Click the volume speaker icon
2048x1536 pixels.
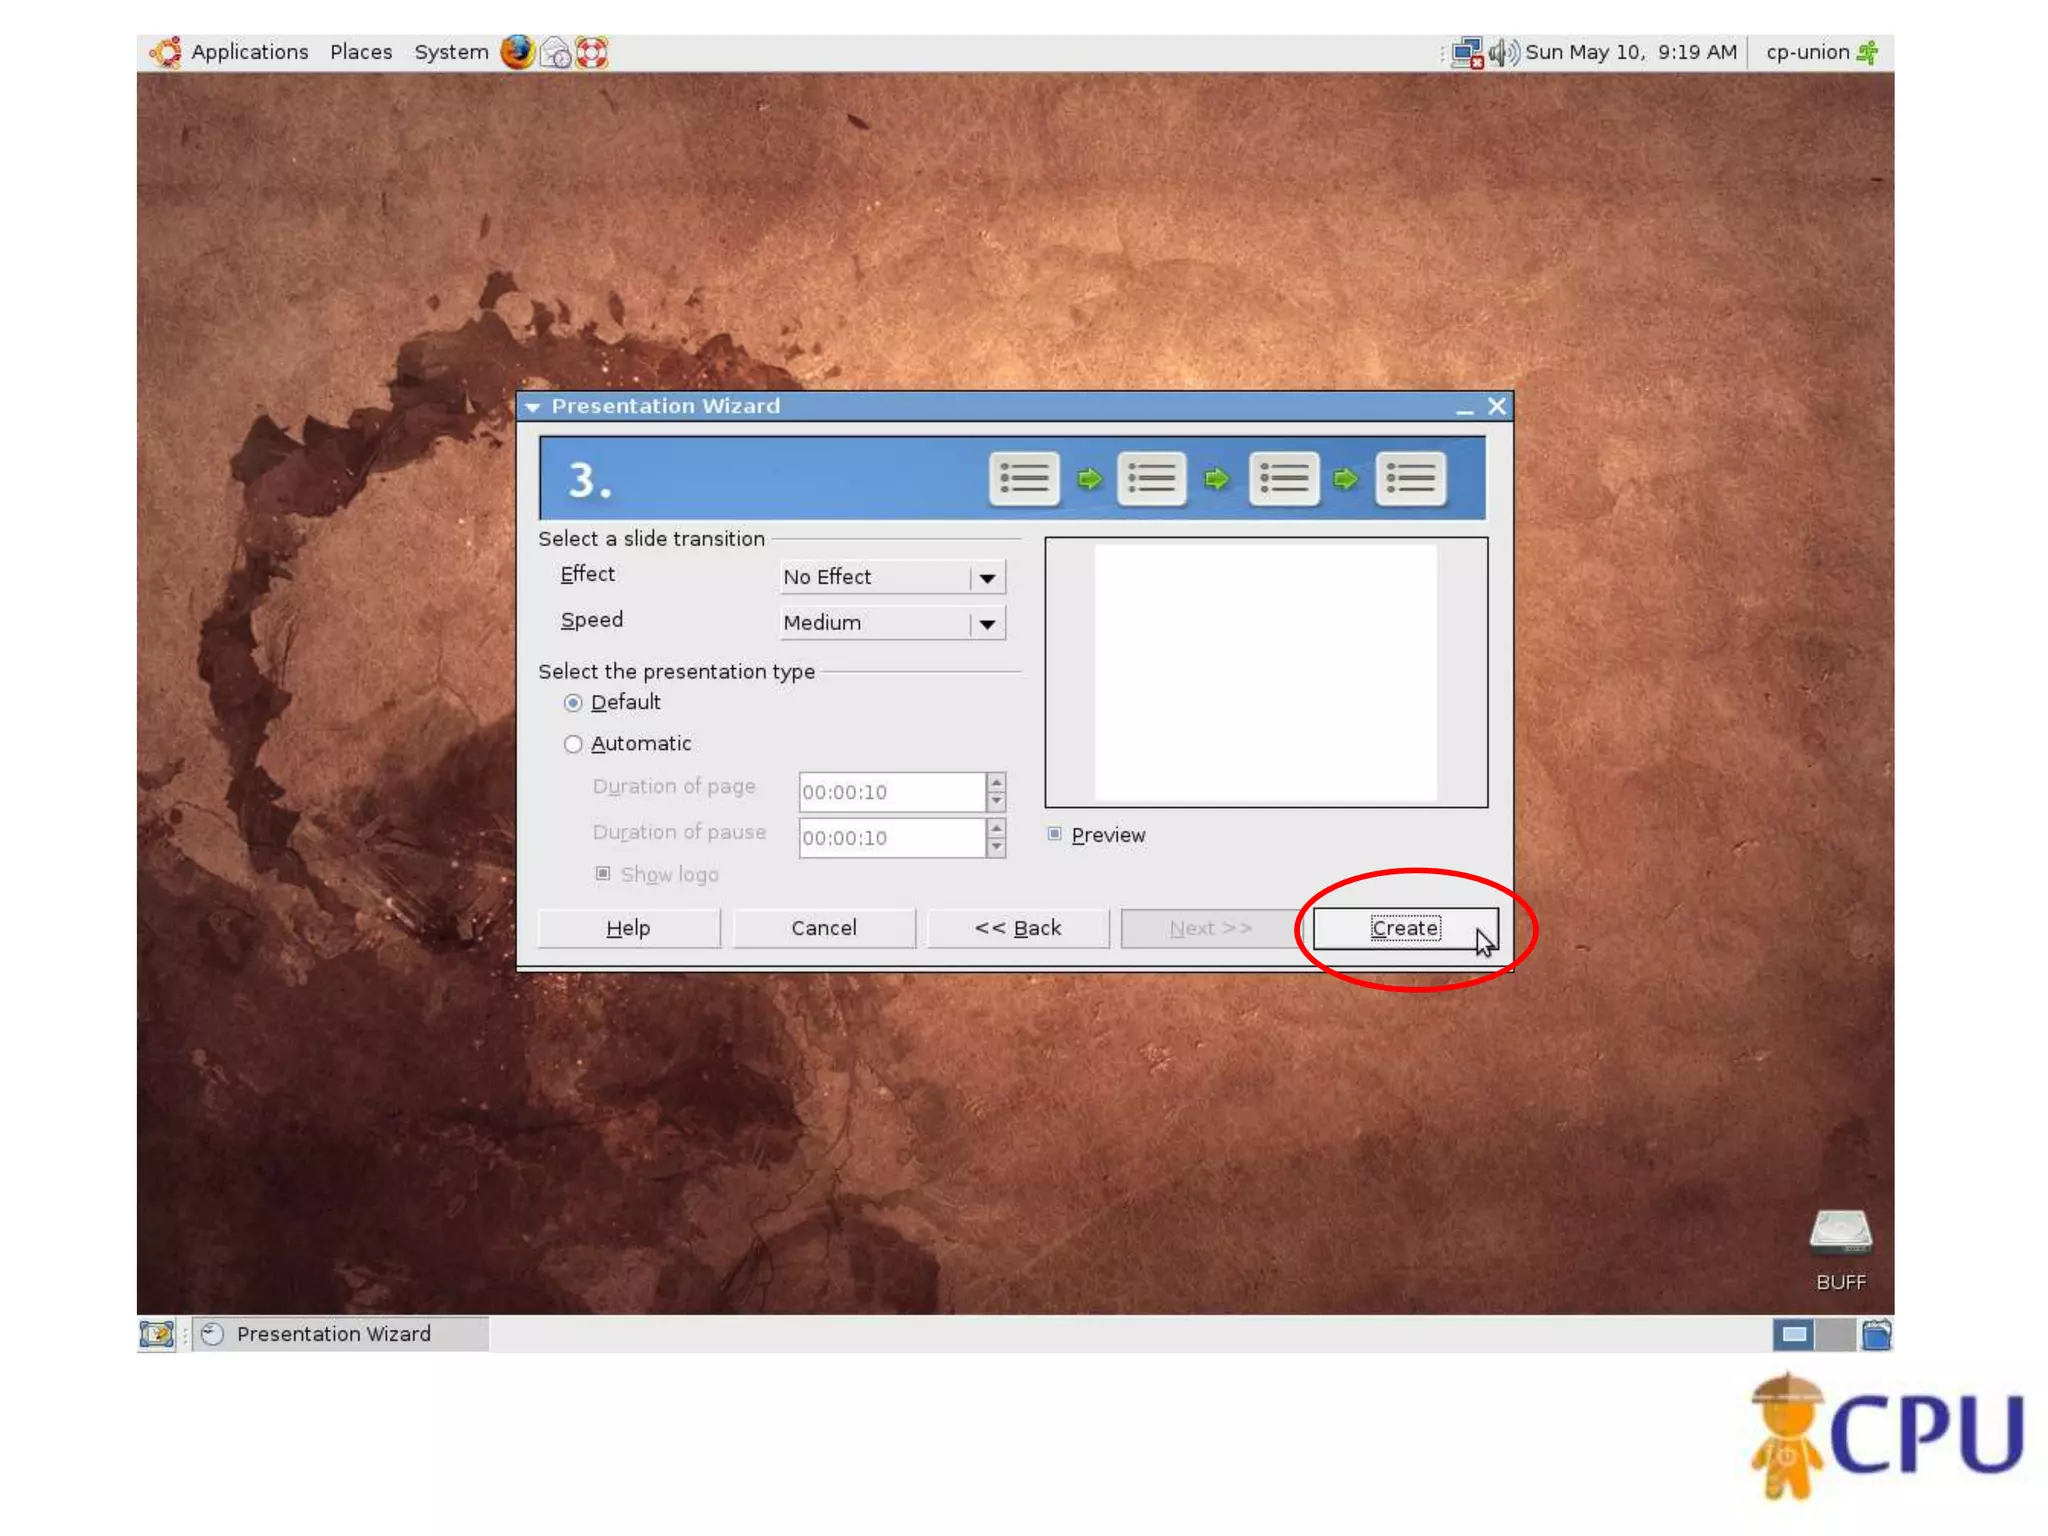tap(1502, 52)
